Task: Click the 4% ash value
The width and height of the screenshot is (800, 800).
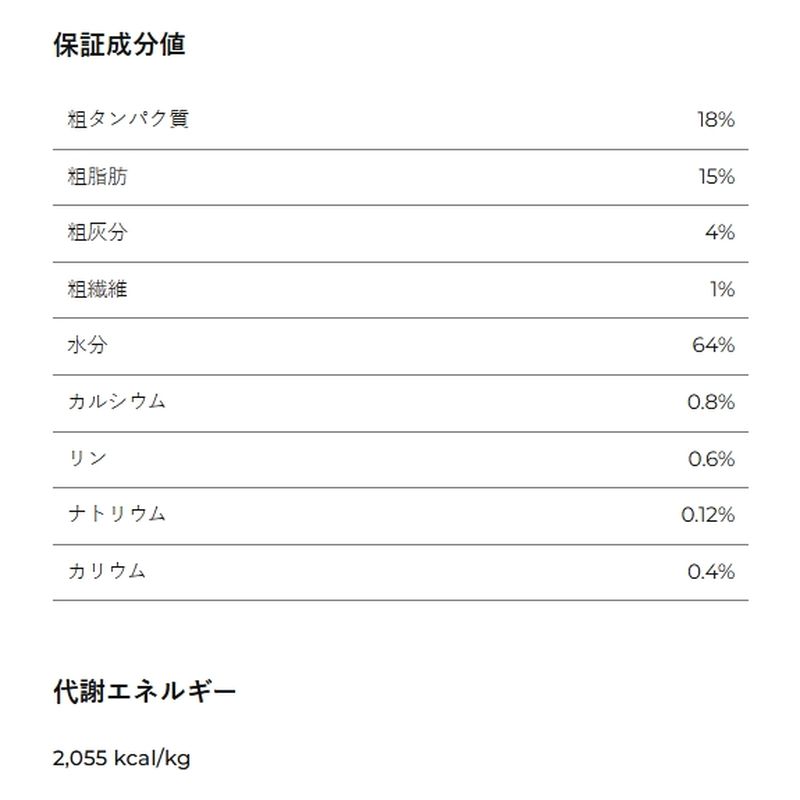Action: (720, 233)
